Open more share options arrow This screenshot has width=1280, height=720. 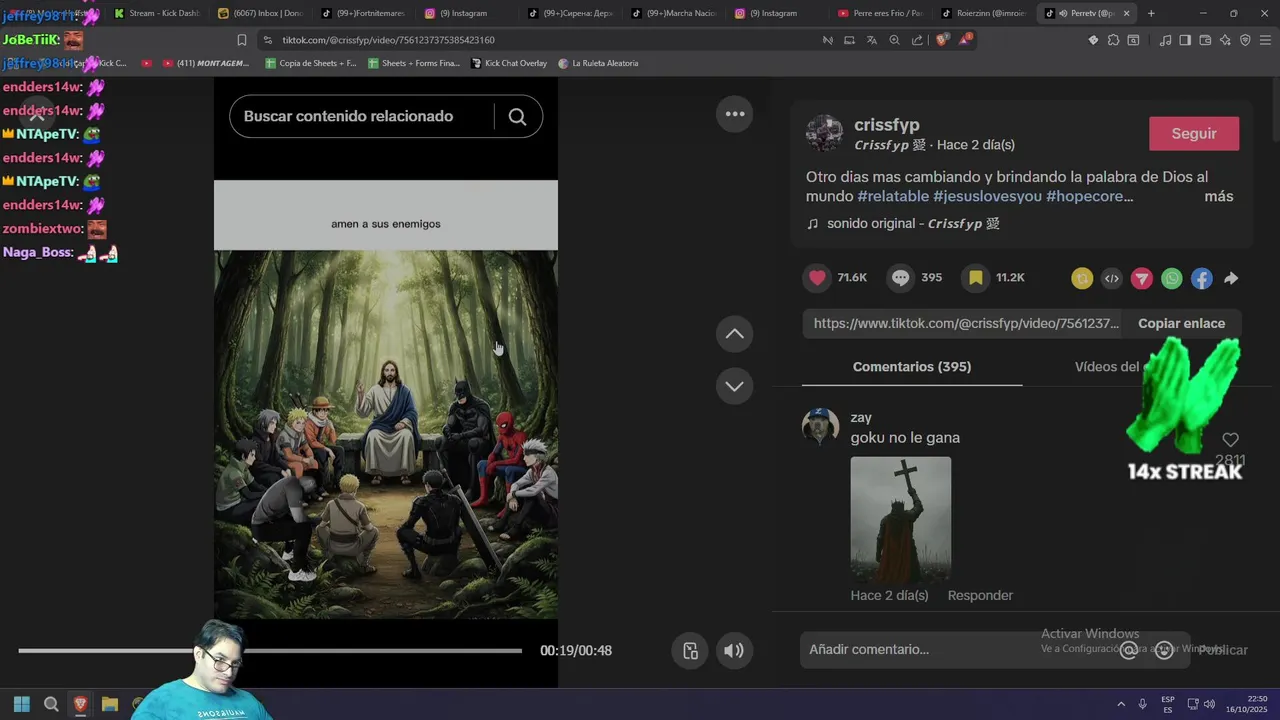click(x=1231, y=279)
